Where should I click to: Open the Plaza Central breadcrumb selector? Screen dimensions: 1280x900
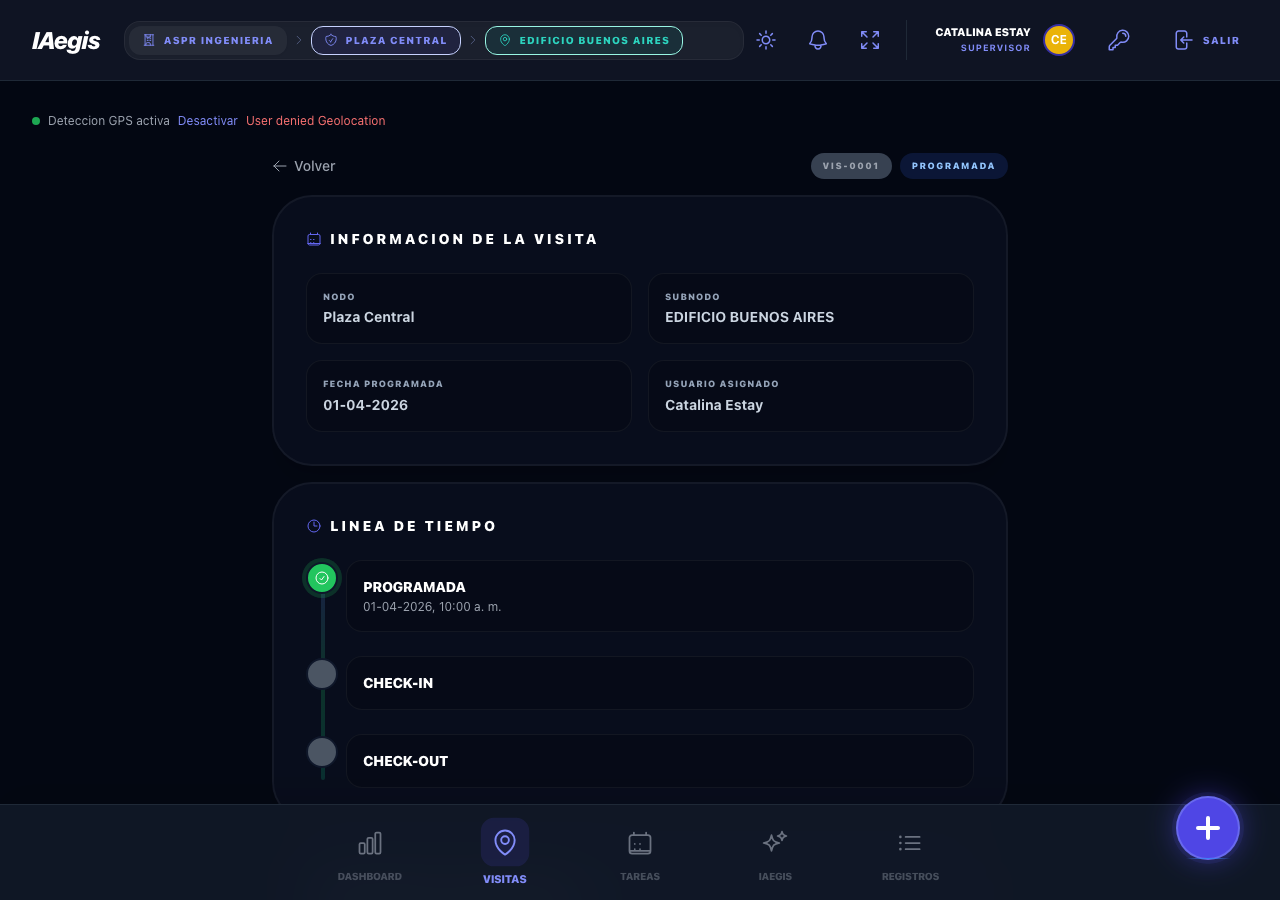point(386,41)
